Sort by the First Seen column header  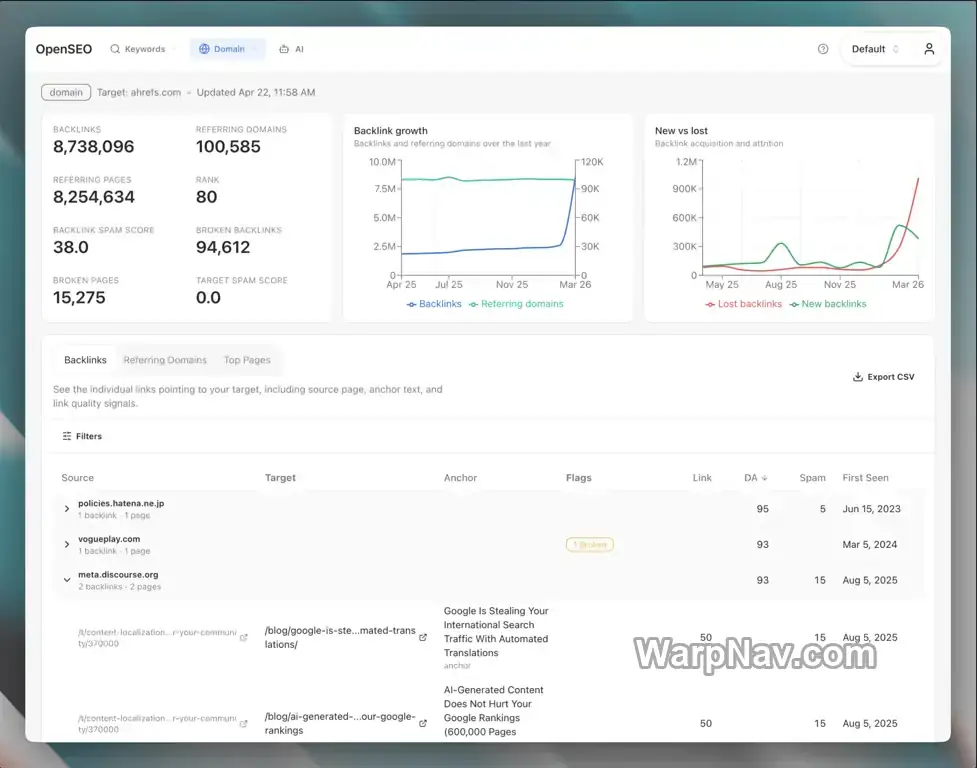(x=865, y=478)
